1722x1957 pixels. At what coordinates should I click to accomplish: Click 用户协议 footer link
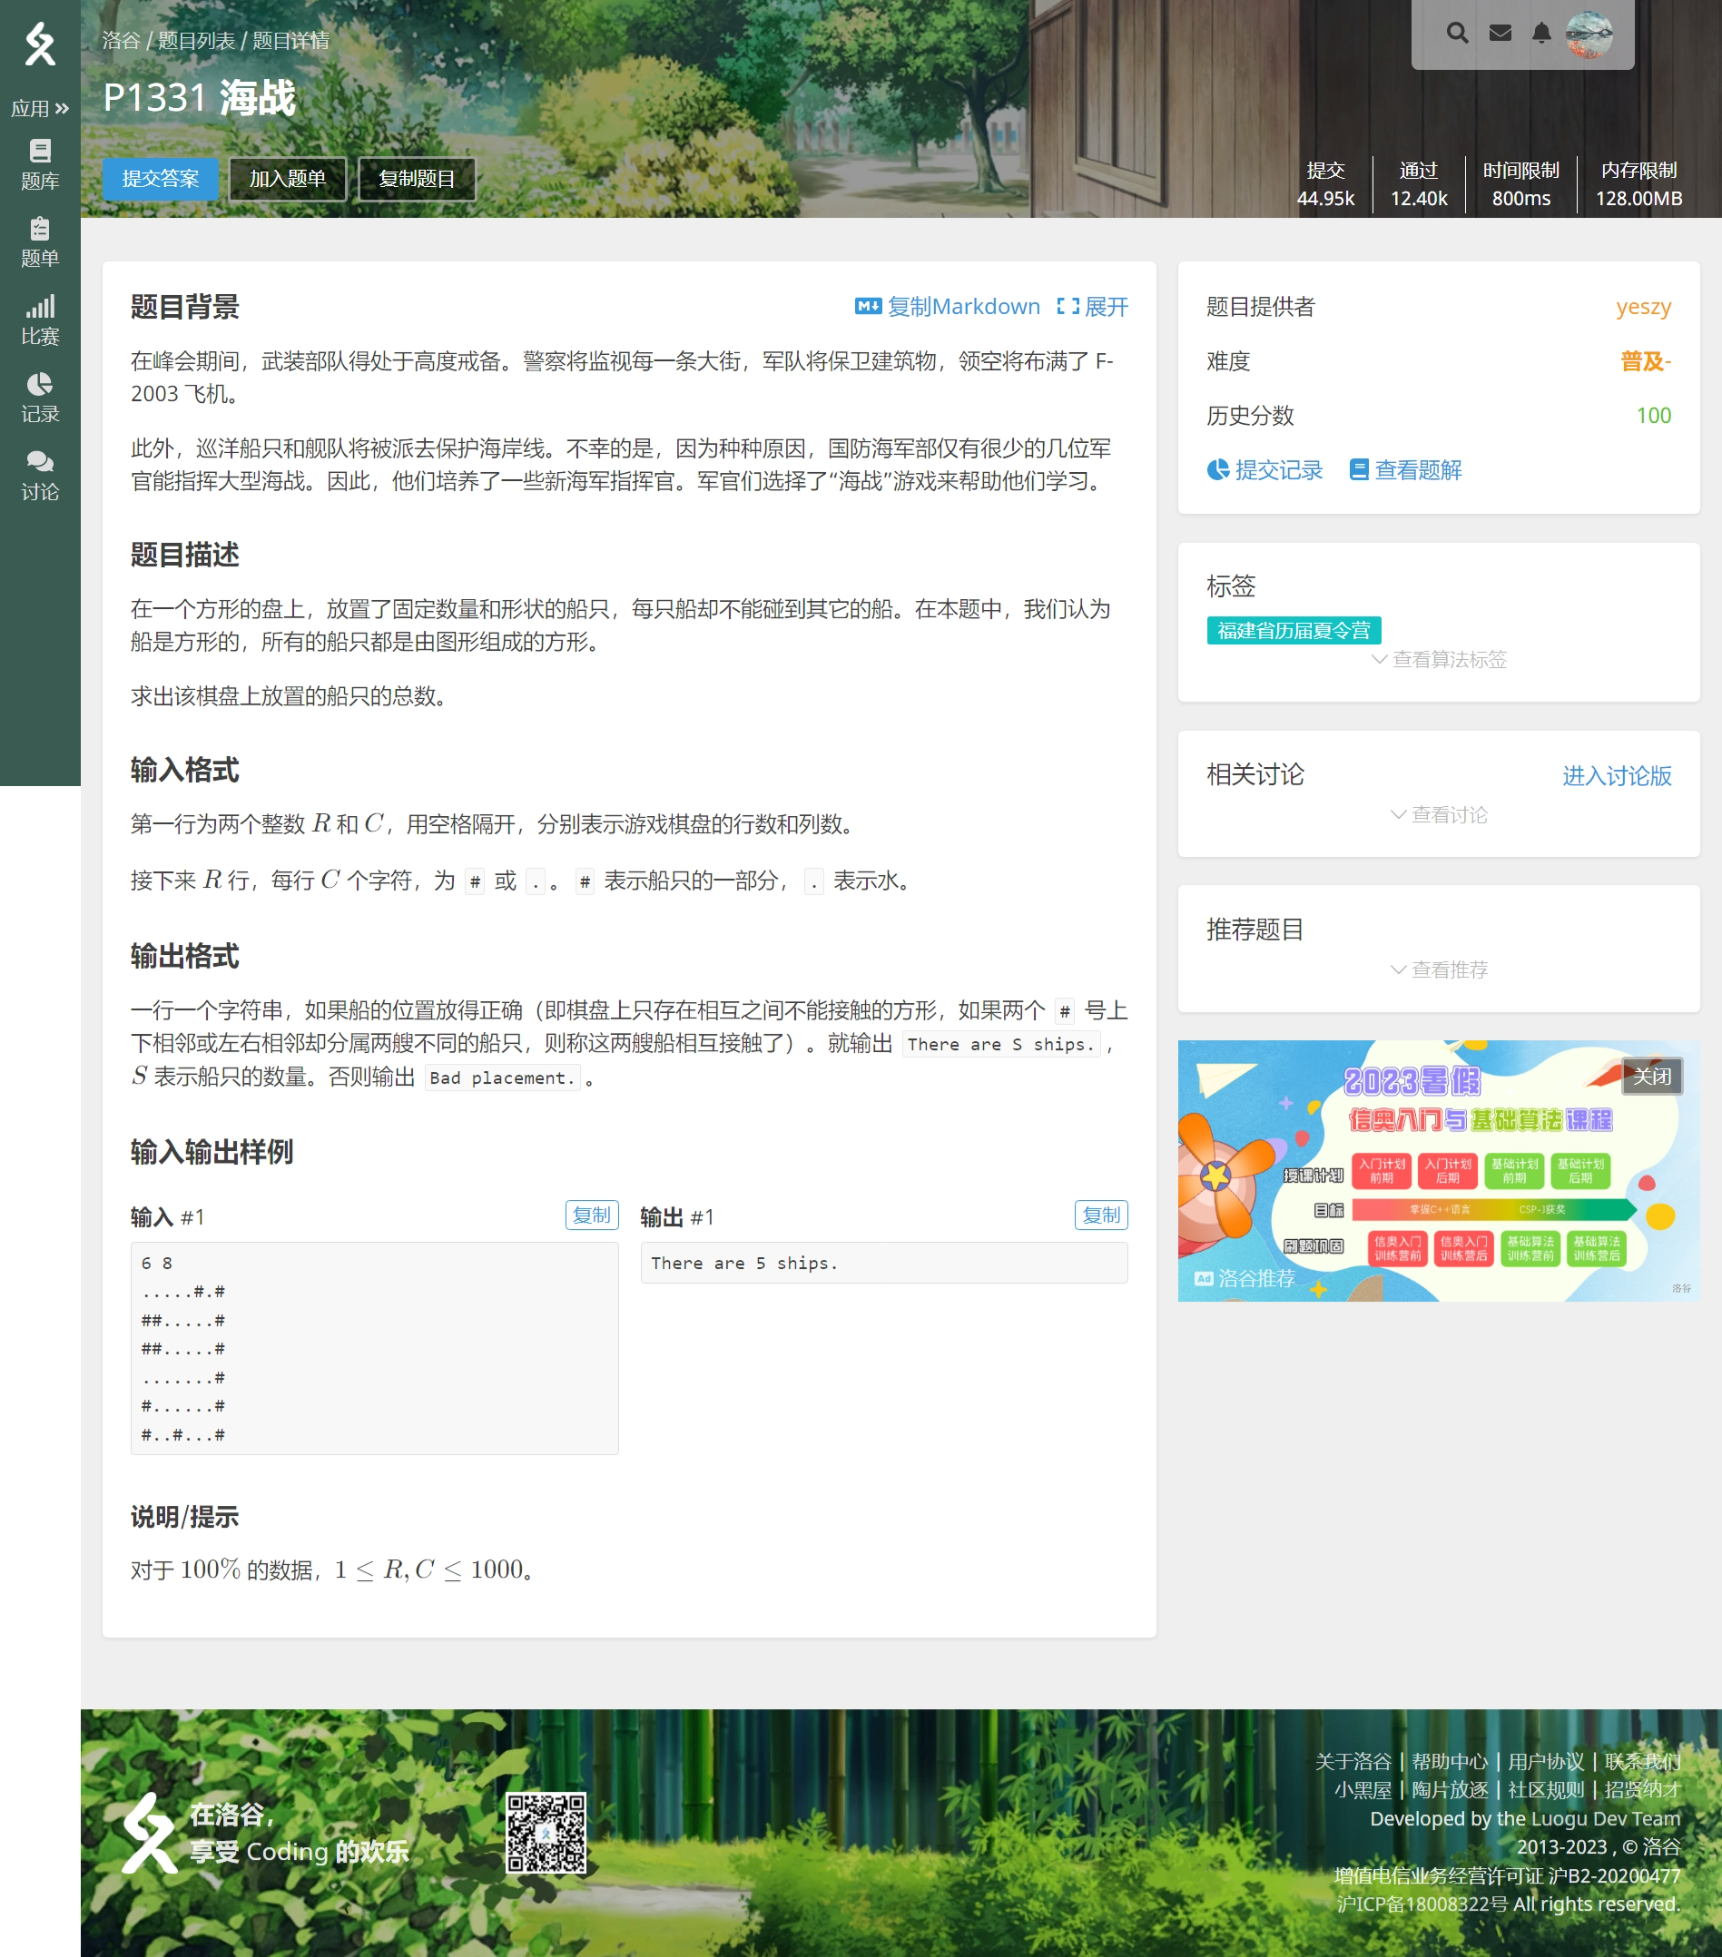(1546, 1762)
